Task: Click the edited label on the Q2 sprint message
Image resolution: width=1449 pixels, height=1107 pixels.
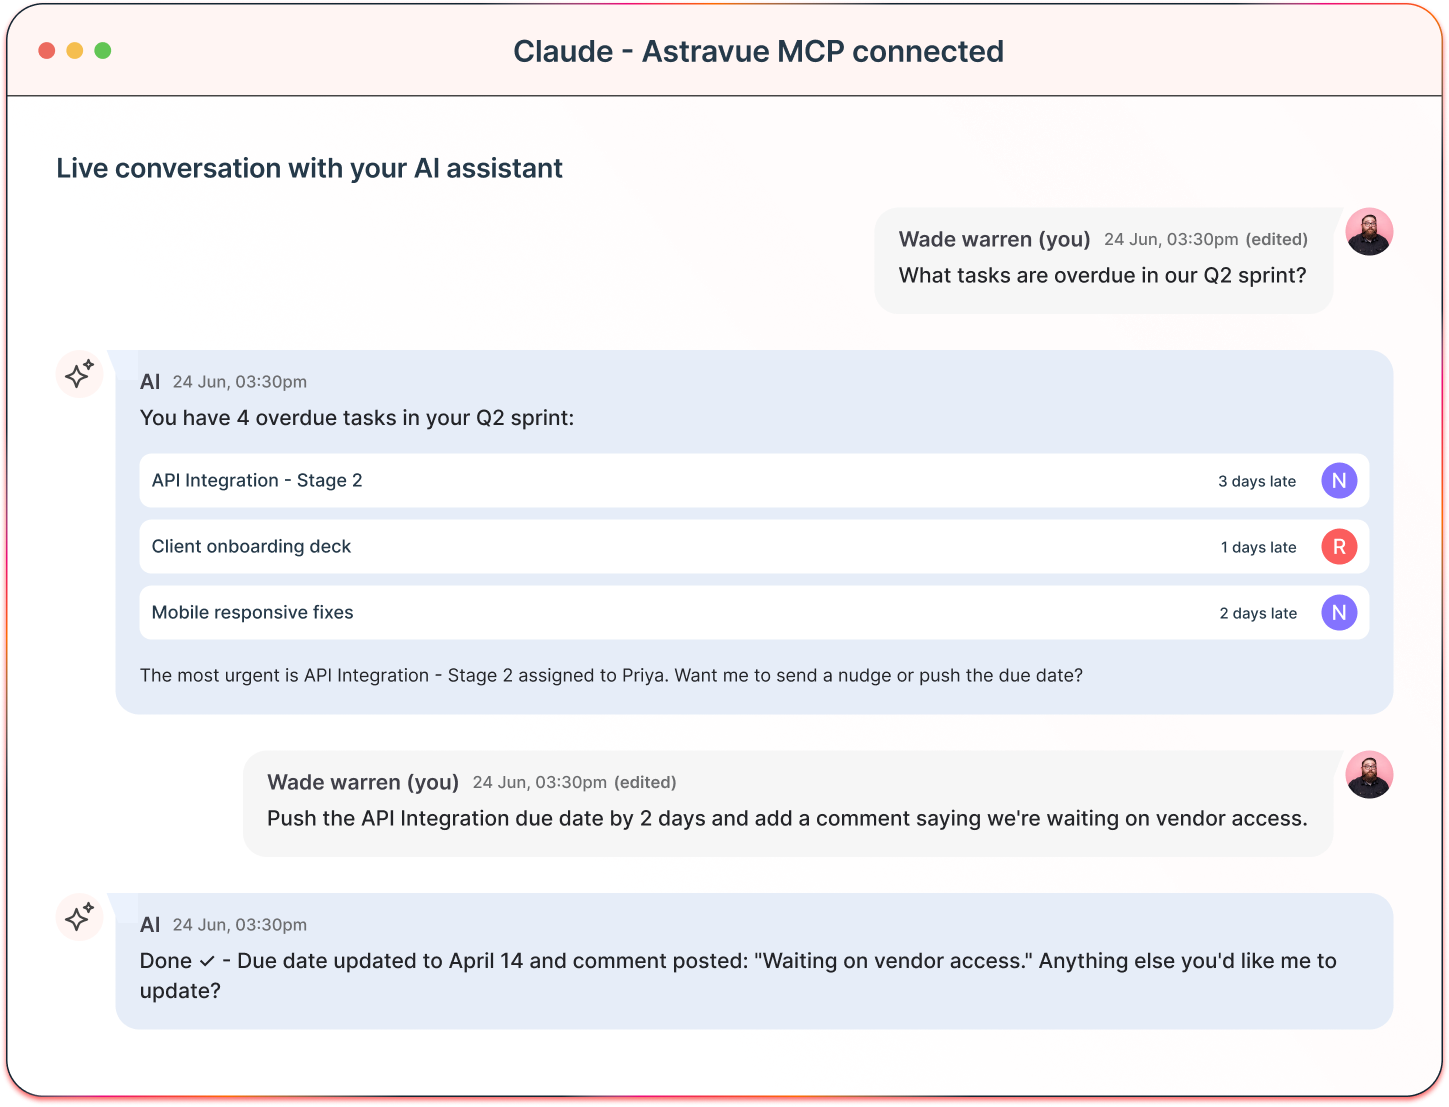Action: tap(1277, 240)
